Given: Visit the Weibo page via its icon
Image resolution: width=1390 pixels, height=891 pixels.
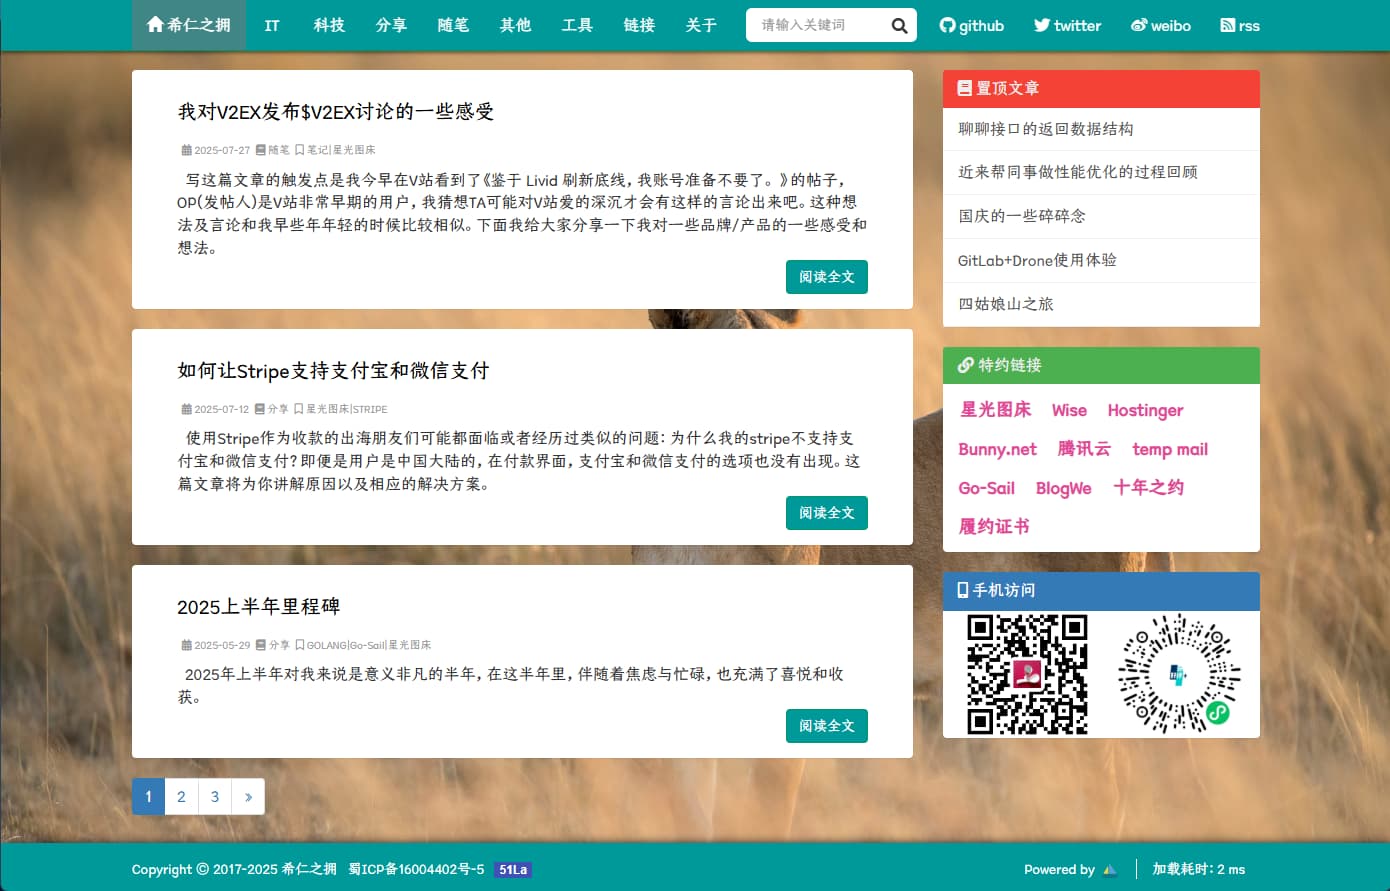Looking at the screenshot, I should [x=1137, y=25].
